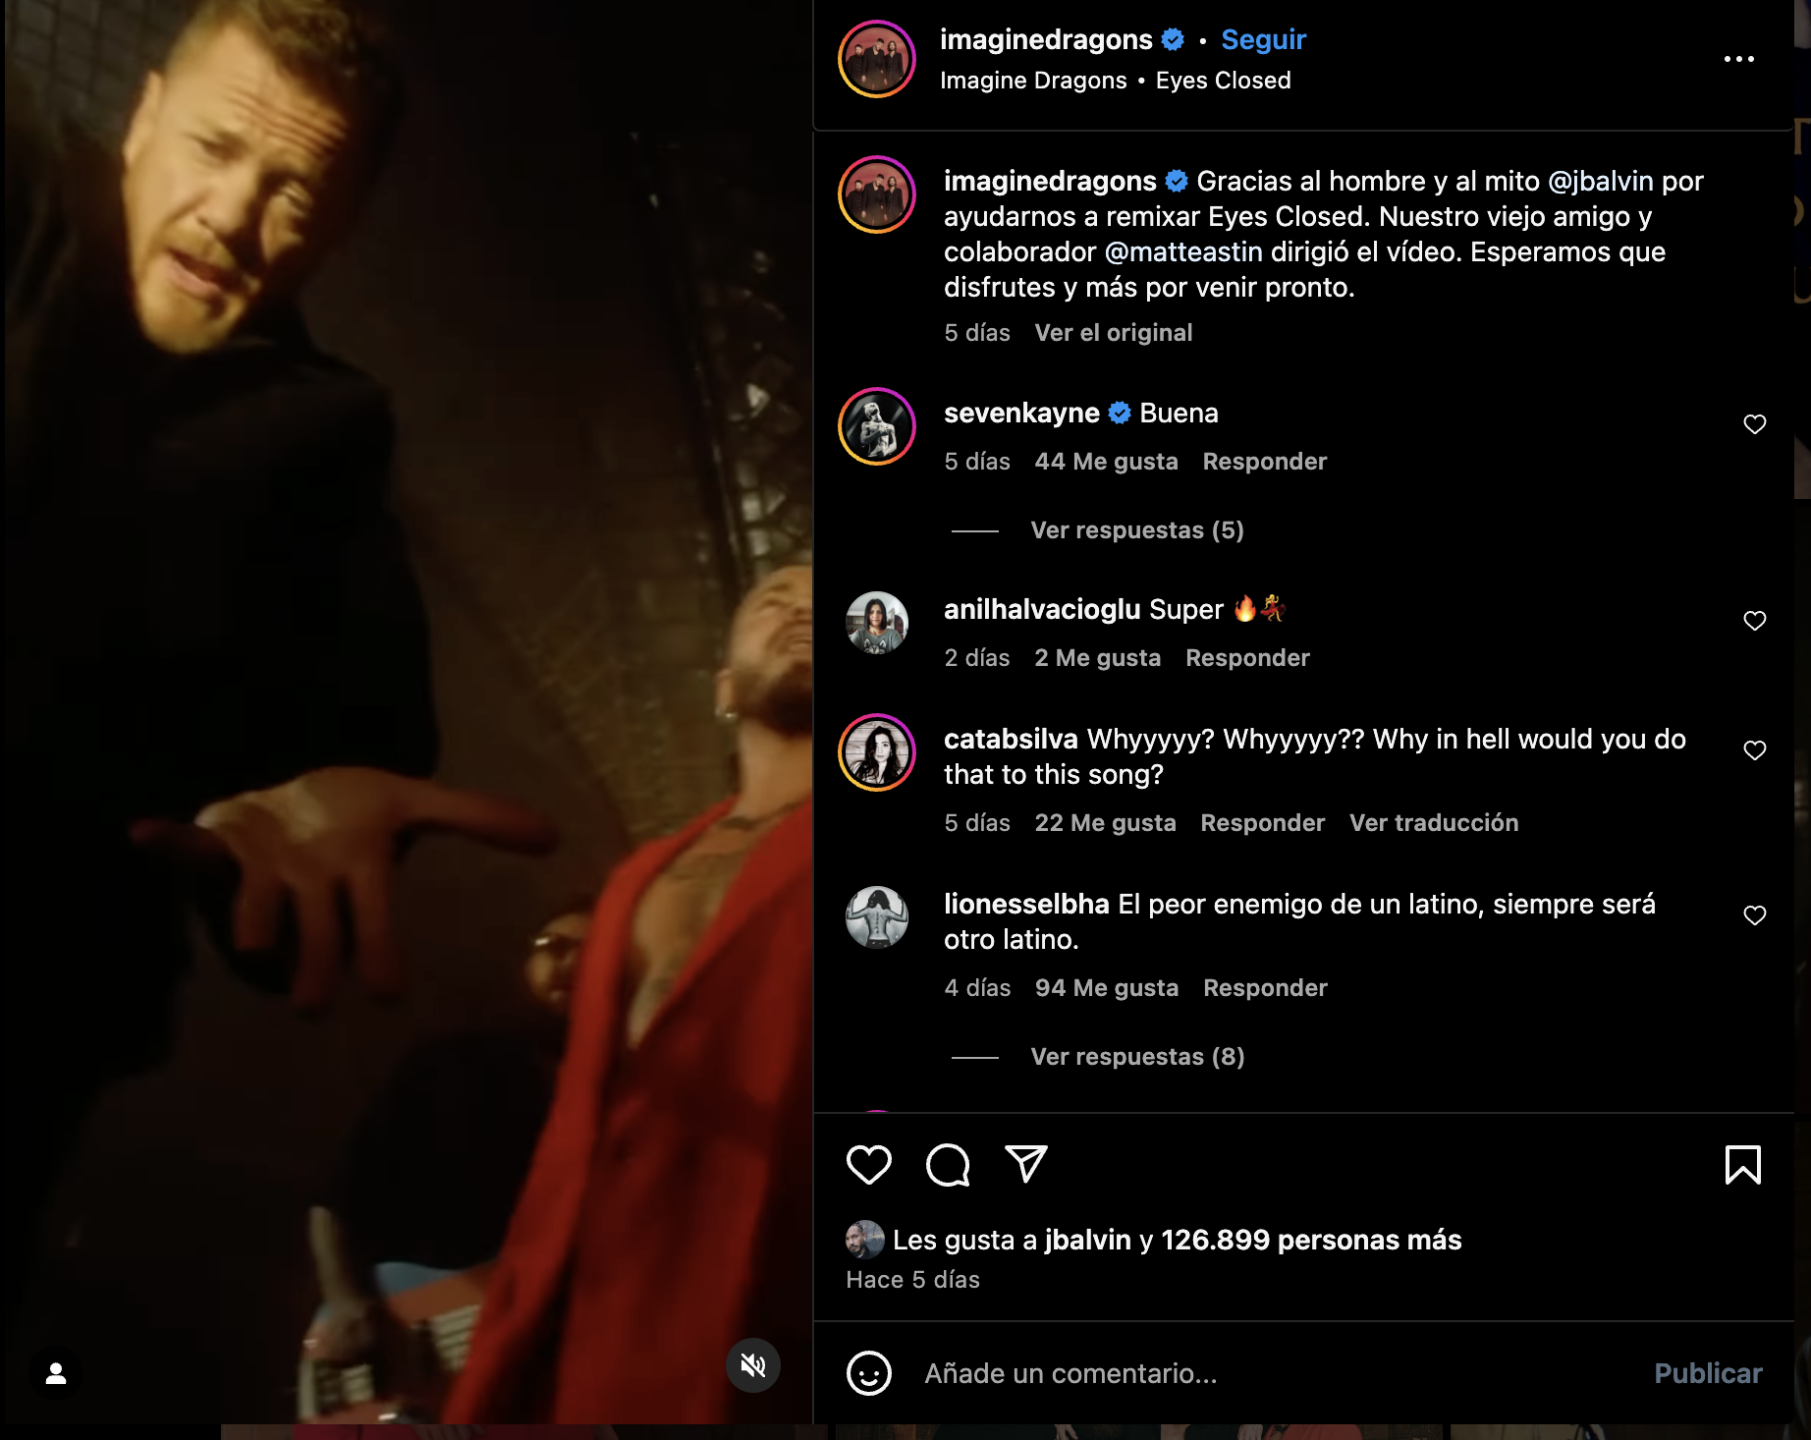Open the comment bubble icon
The width and height of the screenshot is (1811, 1440).
[x=947, y=1165]
